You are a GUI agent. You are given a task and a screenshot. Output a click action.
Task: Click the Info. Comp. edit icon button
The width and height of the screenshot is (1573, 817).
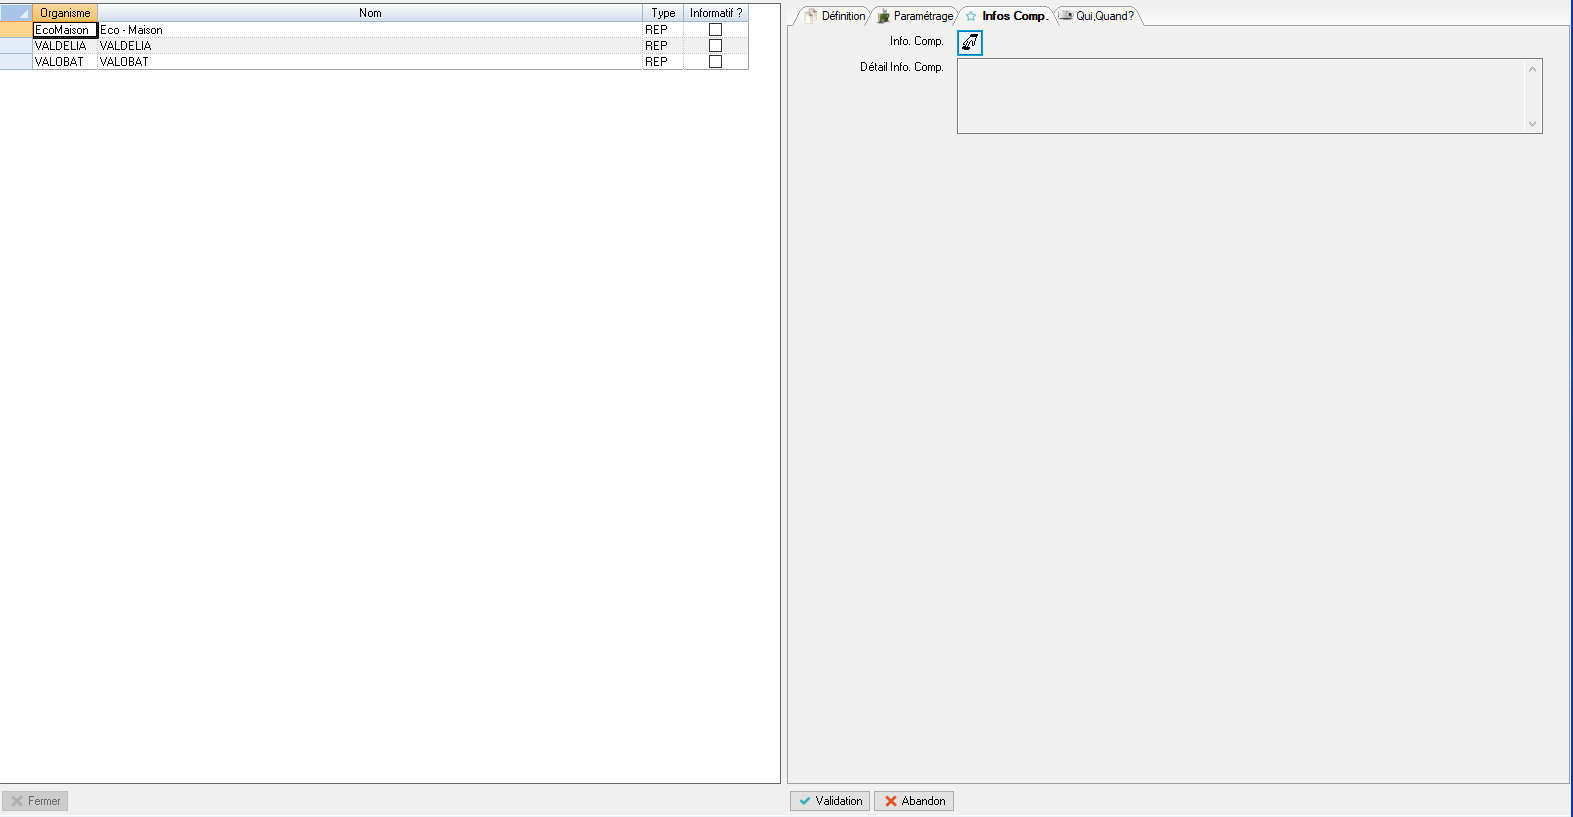point(969,42)
